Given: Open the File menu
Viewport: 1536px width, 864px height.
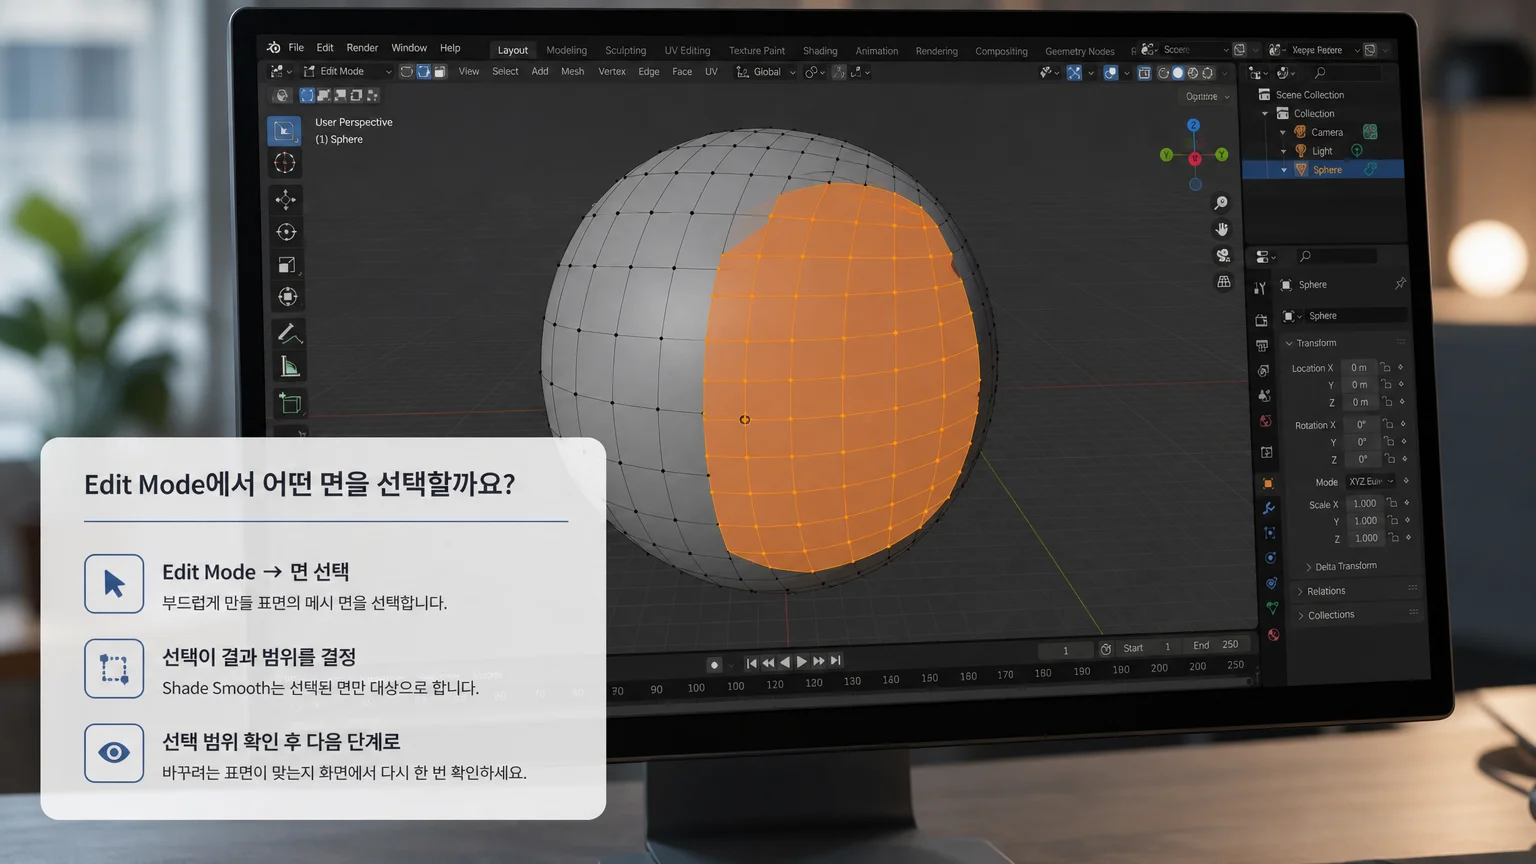Looking at the screenshot, I should pyautogui.click(x=296, y=48).
